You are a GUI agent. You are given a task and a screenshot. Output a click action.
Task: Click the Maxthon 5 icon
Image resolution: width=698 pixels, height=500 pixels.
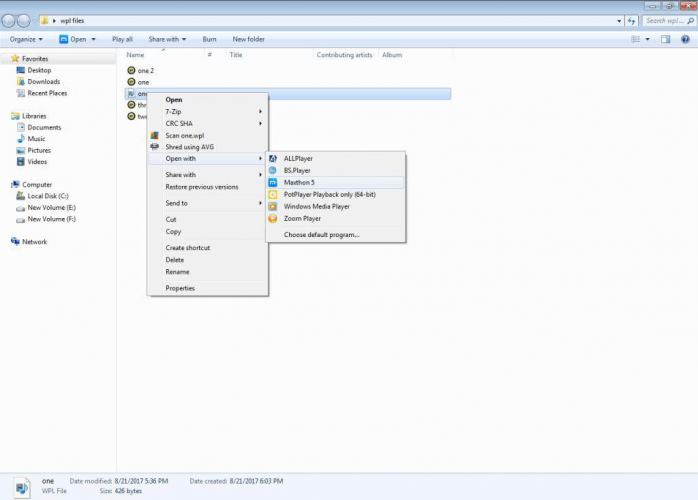[273, 183]
